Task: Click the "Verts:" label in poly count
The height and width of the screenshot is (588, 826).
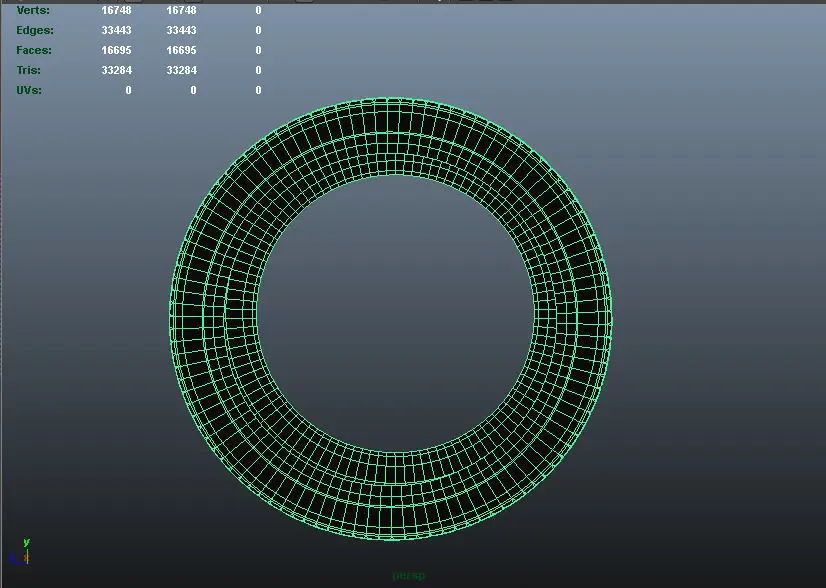Action: pos(33,10)
